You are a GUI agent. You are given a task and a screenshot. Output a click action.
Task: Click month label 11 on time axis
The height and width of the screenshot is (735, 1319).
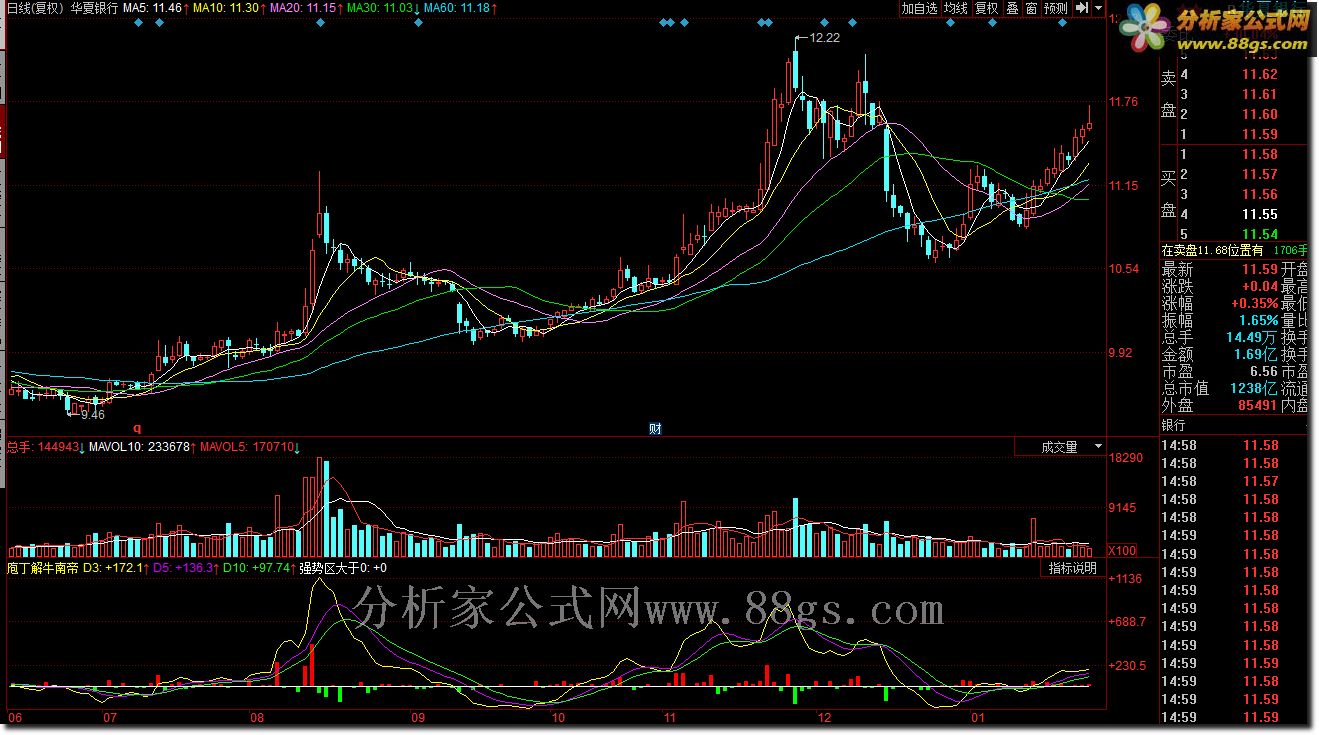[x=670, y=718]
